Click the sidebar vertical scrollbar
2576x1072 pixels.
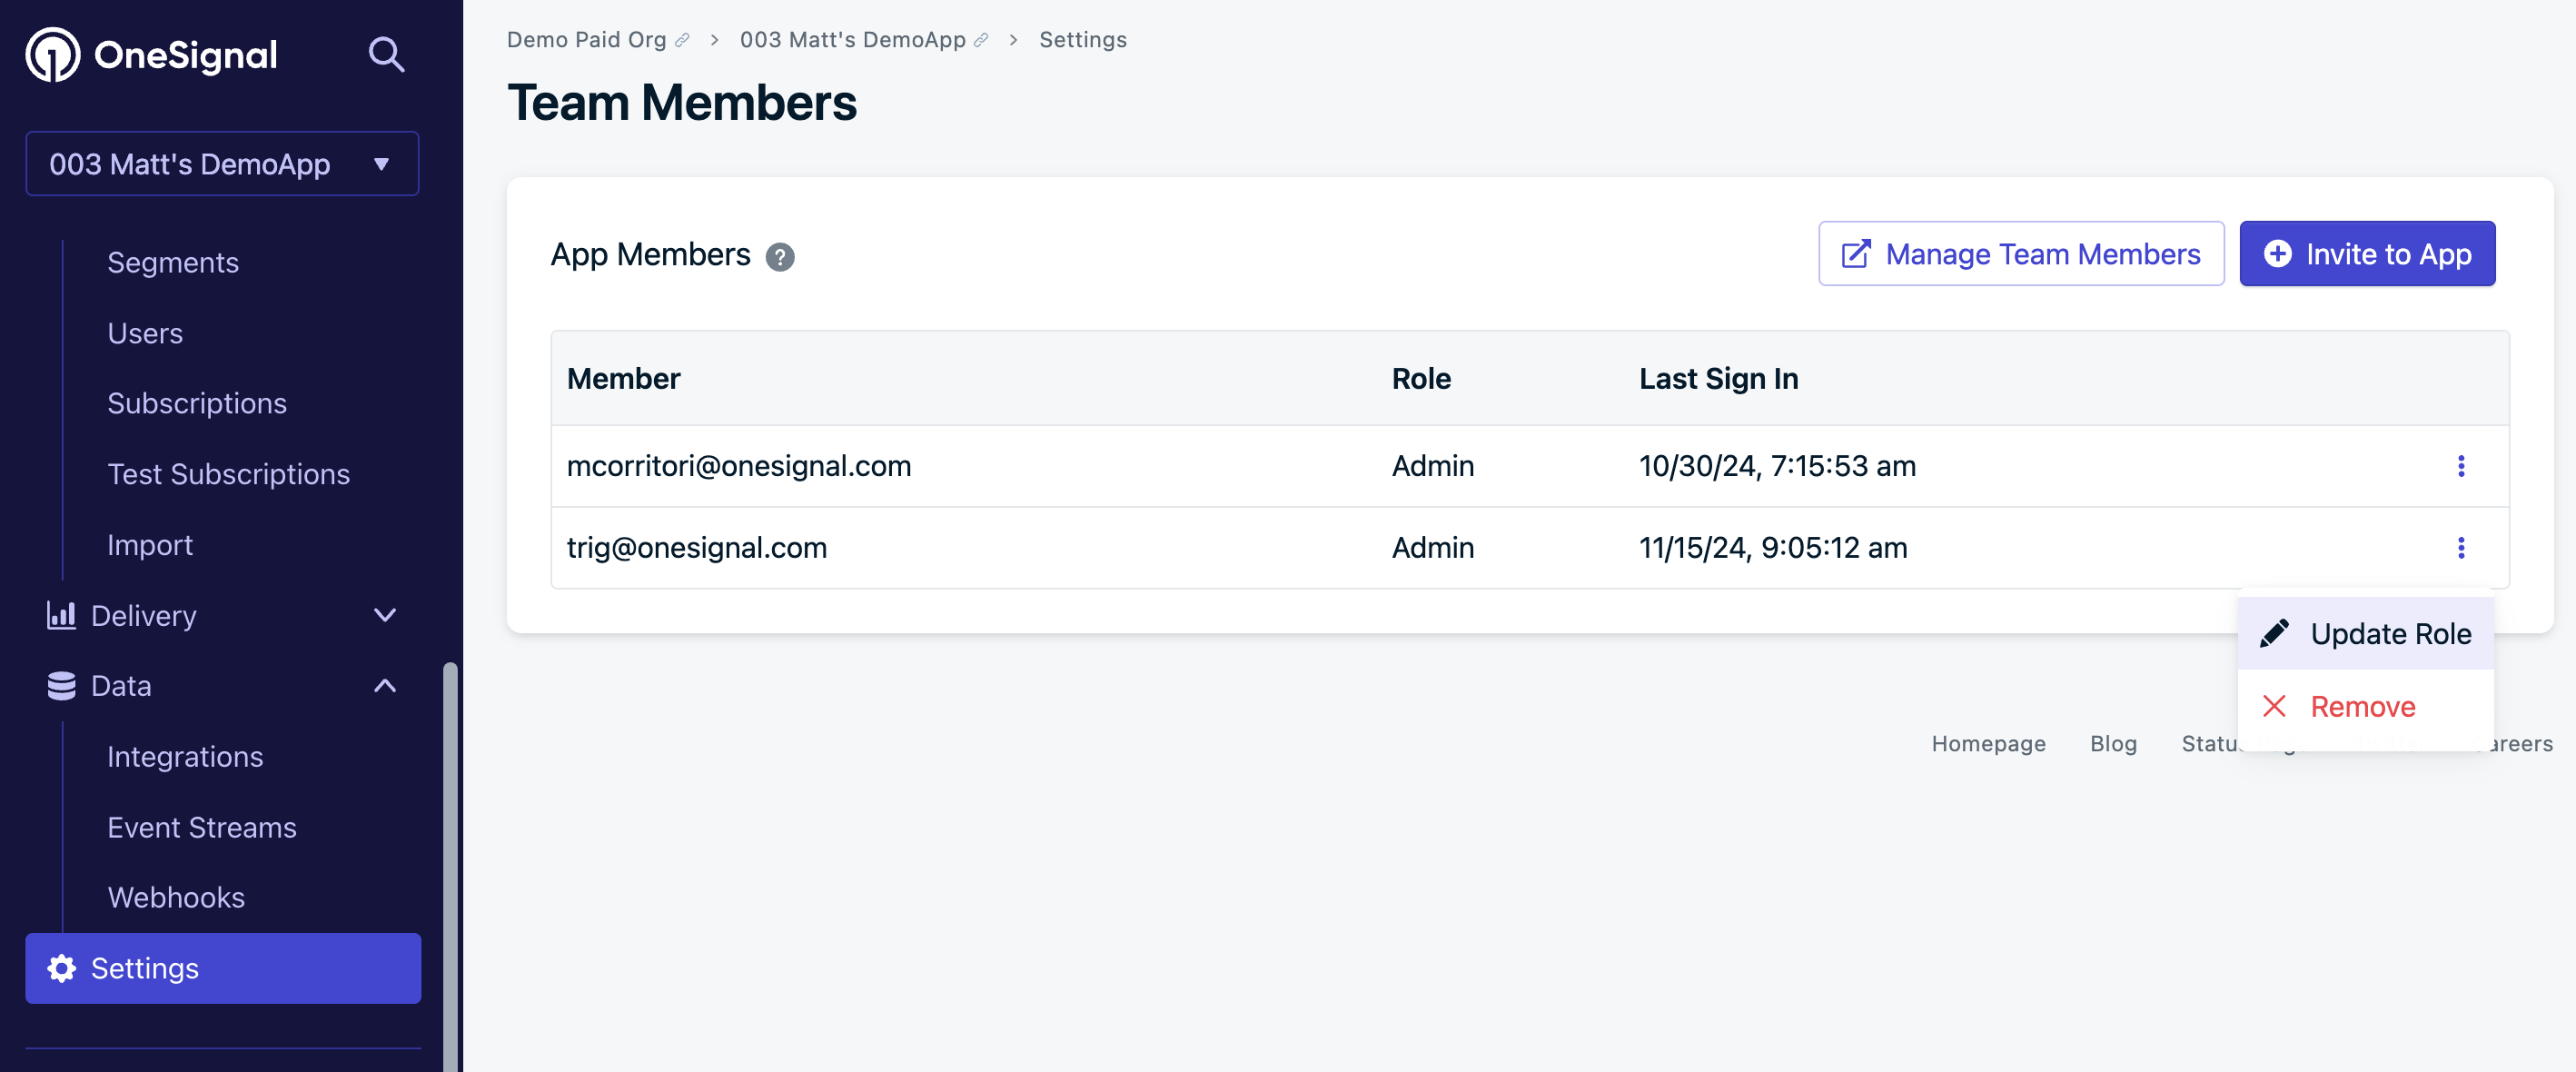[x=450, y=865]
